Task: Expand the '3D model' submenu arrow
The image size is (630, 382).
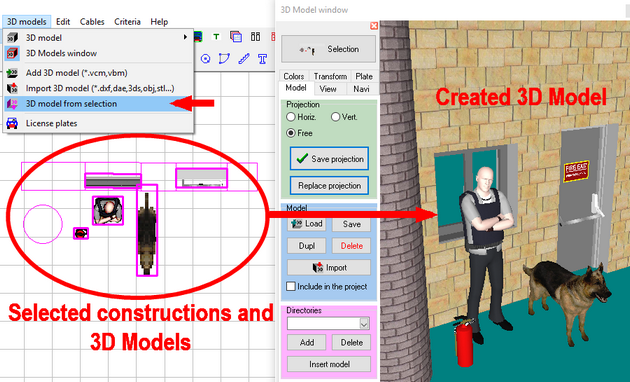Action: click(x=185, y=37)
